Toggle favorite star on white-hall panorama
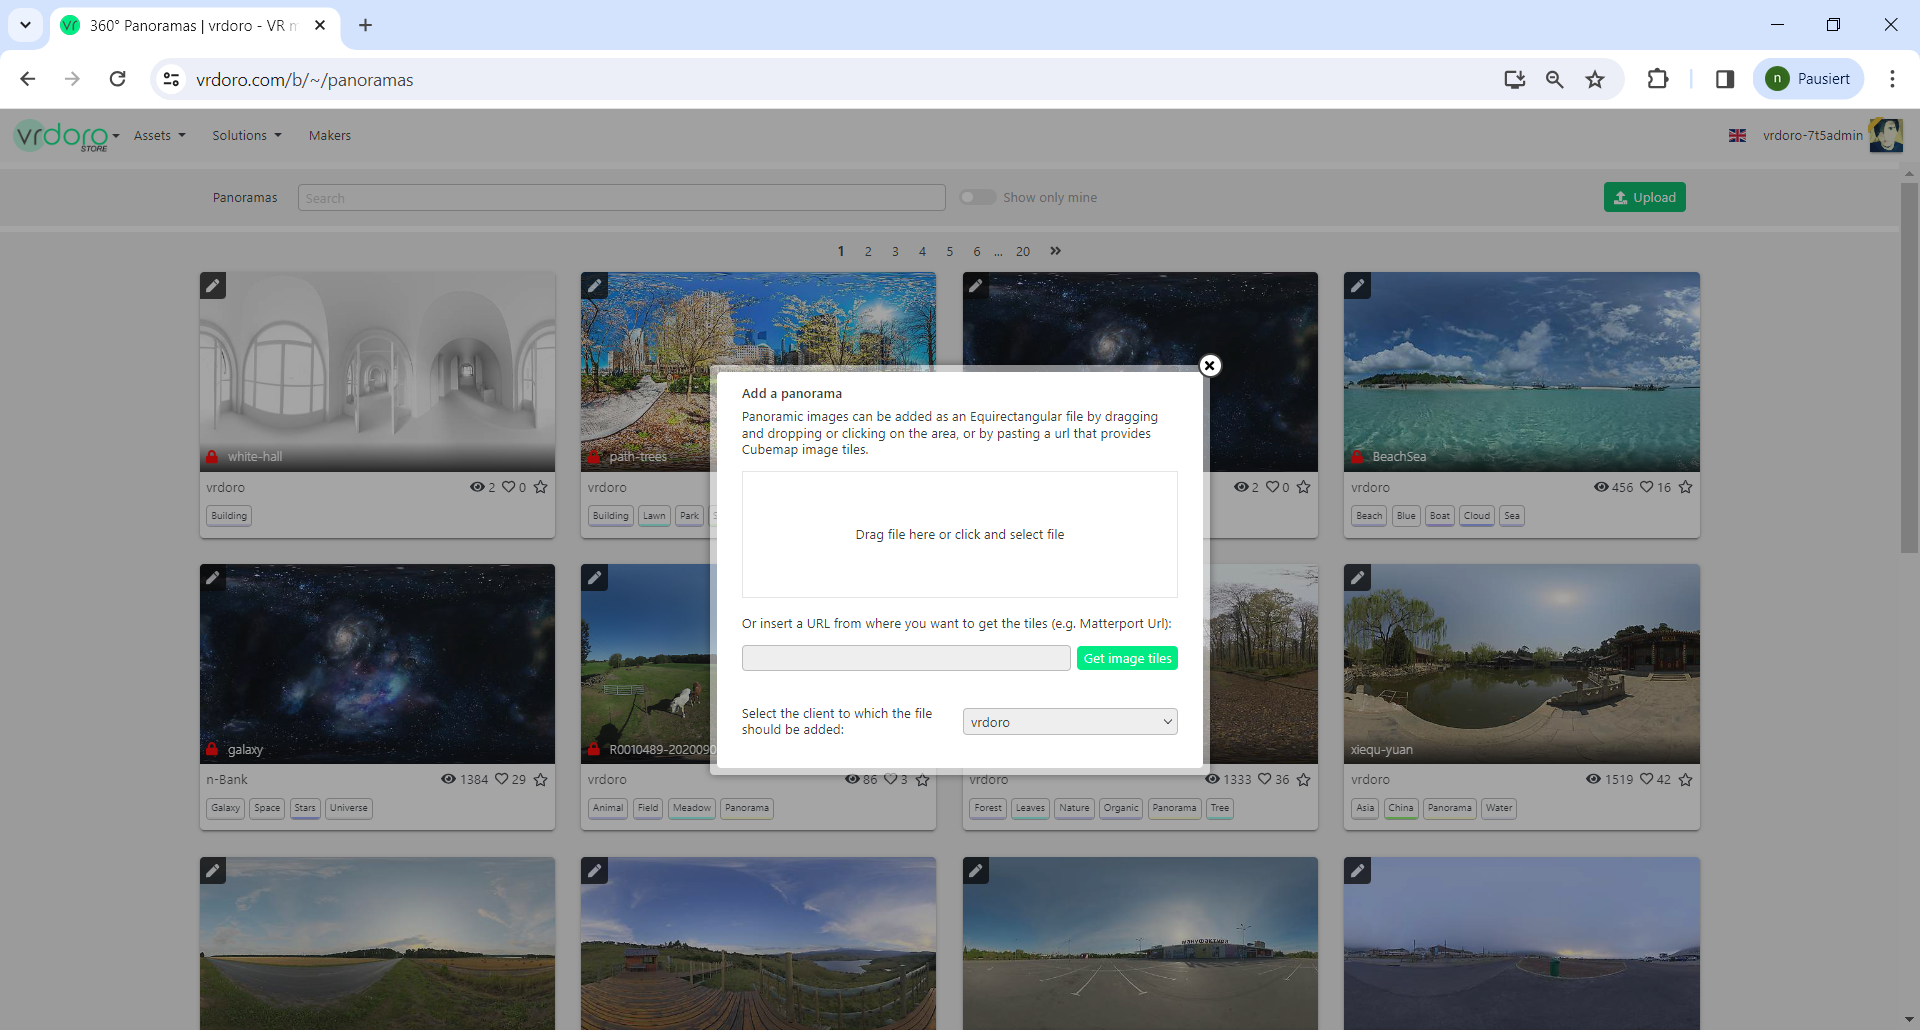 pyautogui.click(x=540, y=487)
